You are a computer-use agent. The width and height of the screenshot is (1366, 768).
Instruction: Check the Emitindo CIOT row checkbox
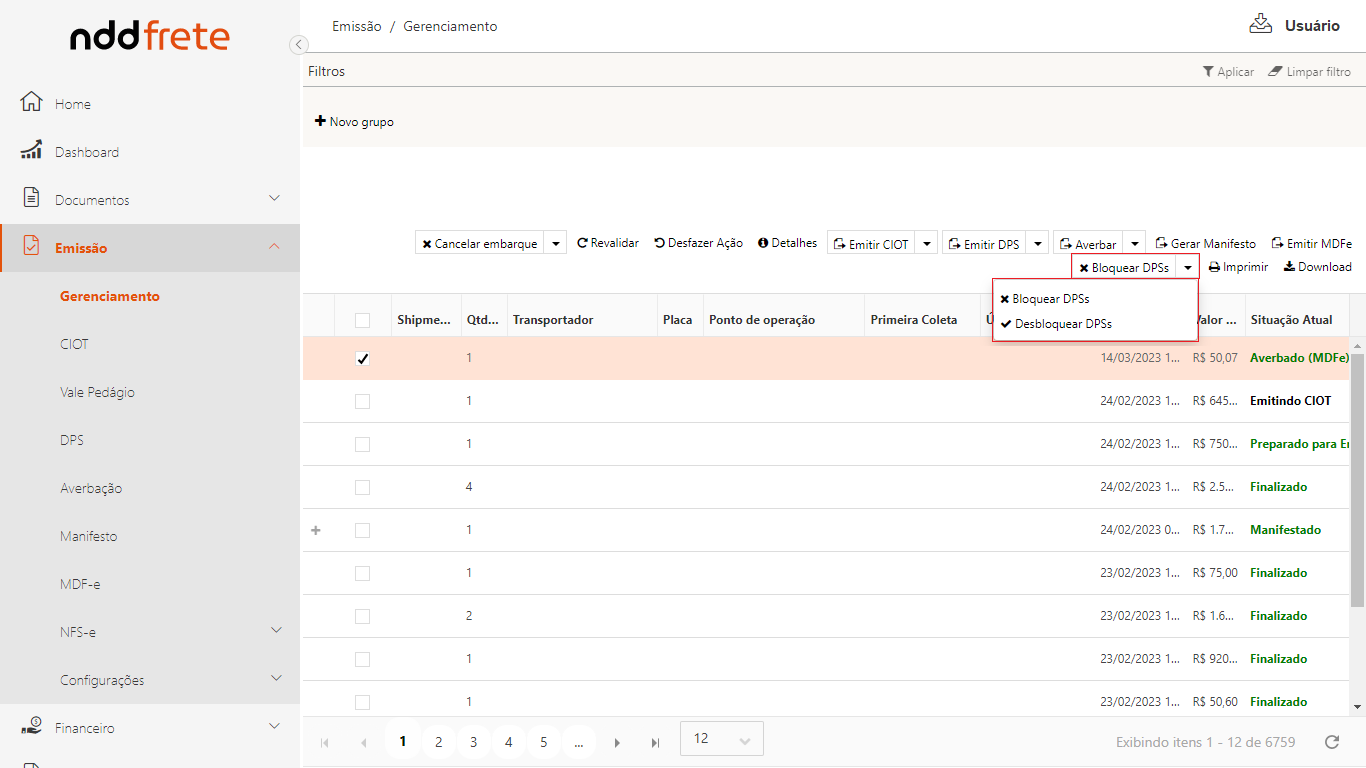point(363,401)
